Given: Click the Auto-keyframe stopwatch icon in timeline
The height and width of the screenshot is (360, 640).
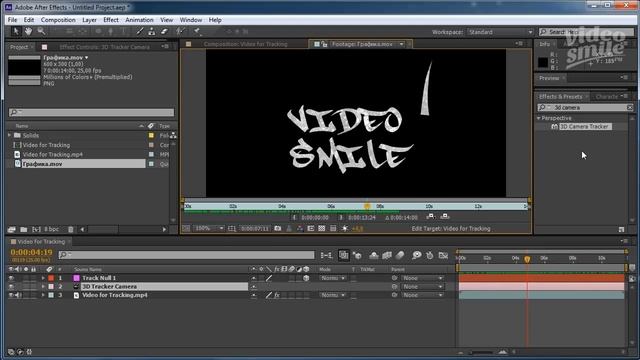Looking at the screenshot, I should pyautogui.click(x=430, y=256).
